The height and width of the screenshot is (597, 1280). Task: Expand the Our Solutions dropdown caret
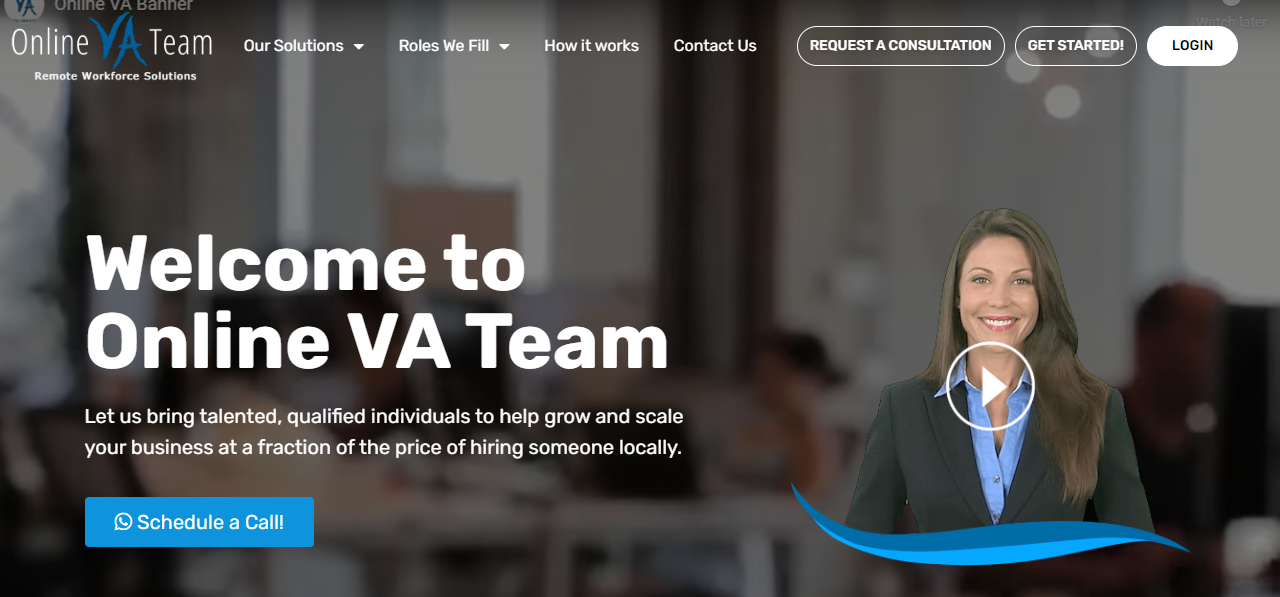pos(358,46)
